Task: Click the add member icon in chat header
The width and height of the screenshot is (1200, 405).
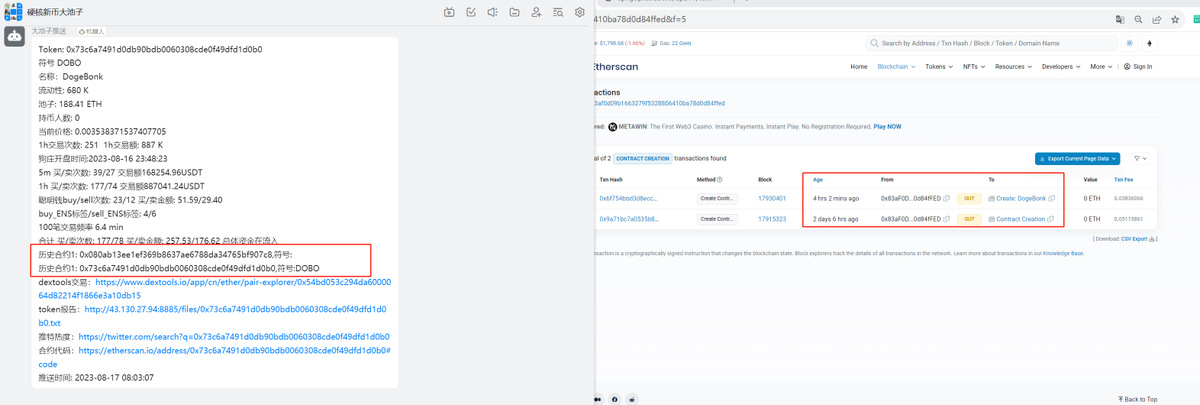Action: click(x=537, y=12)
